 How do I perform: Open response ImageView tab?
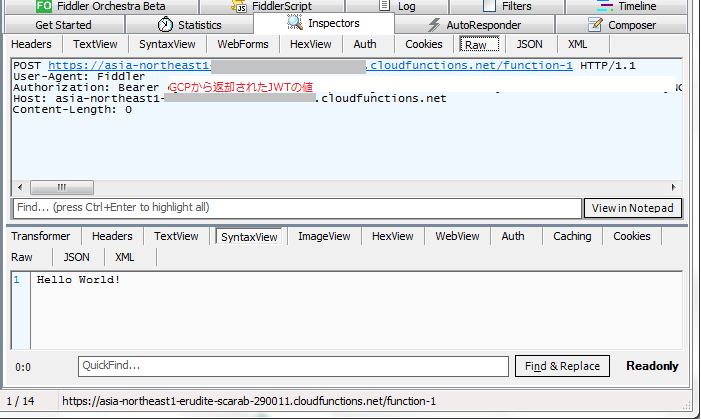click(x=324, y=236)
